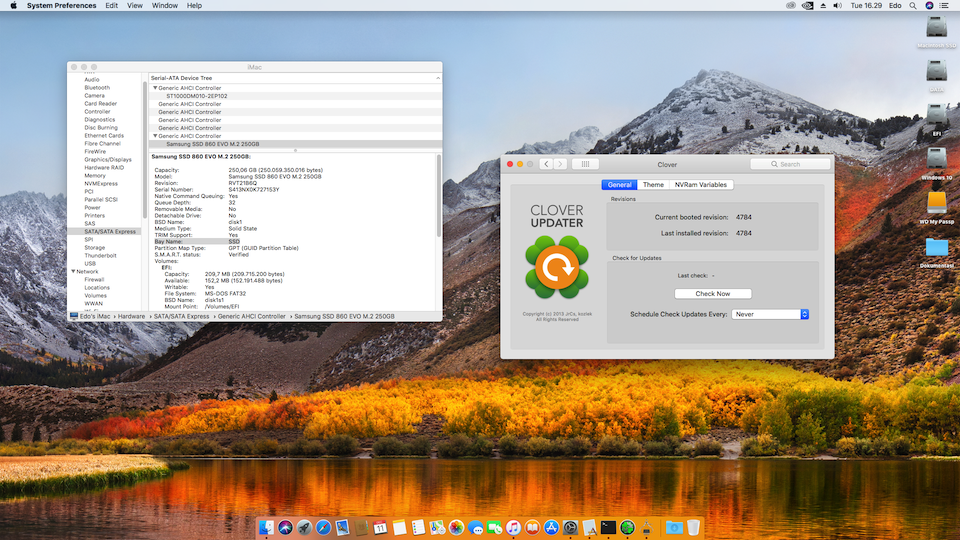The width and height of the screenshot is (960, 540).
Task: Open the Calendar icon in Dock
Action: (x=380, y=527)
